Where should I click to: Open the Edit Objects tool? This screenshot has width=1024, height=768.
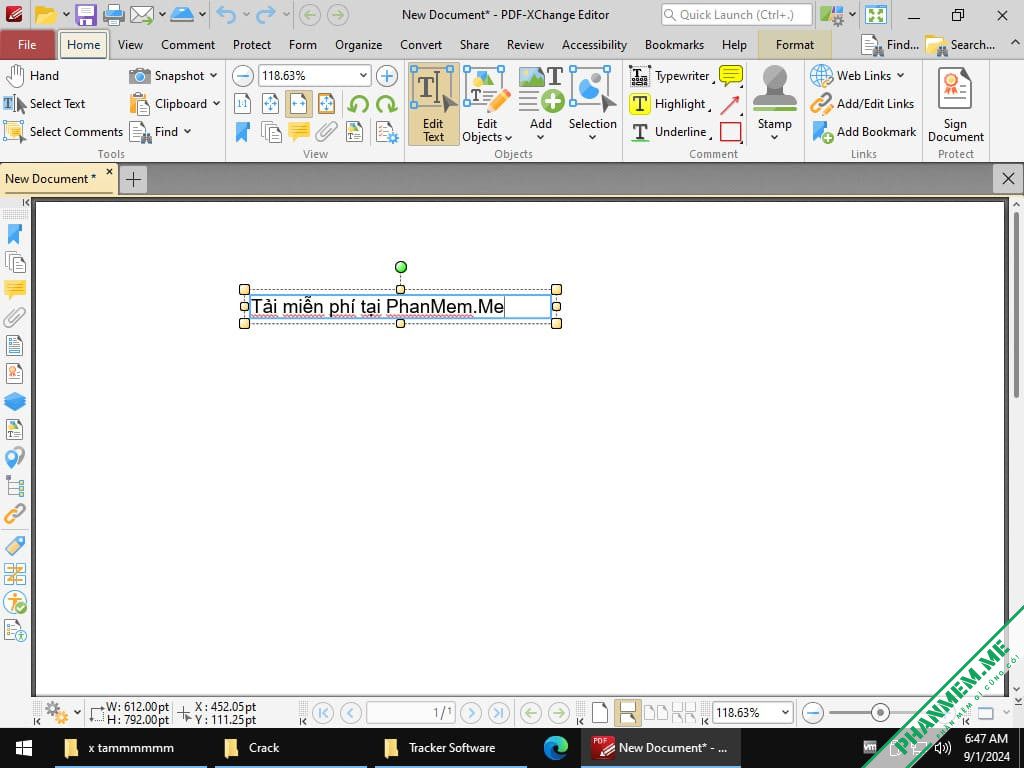487,104
